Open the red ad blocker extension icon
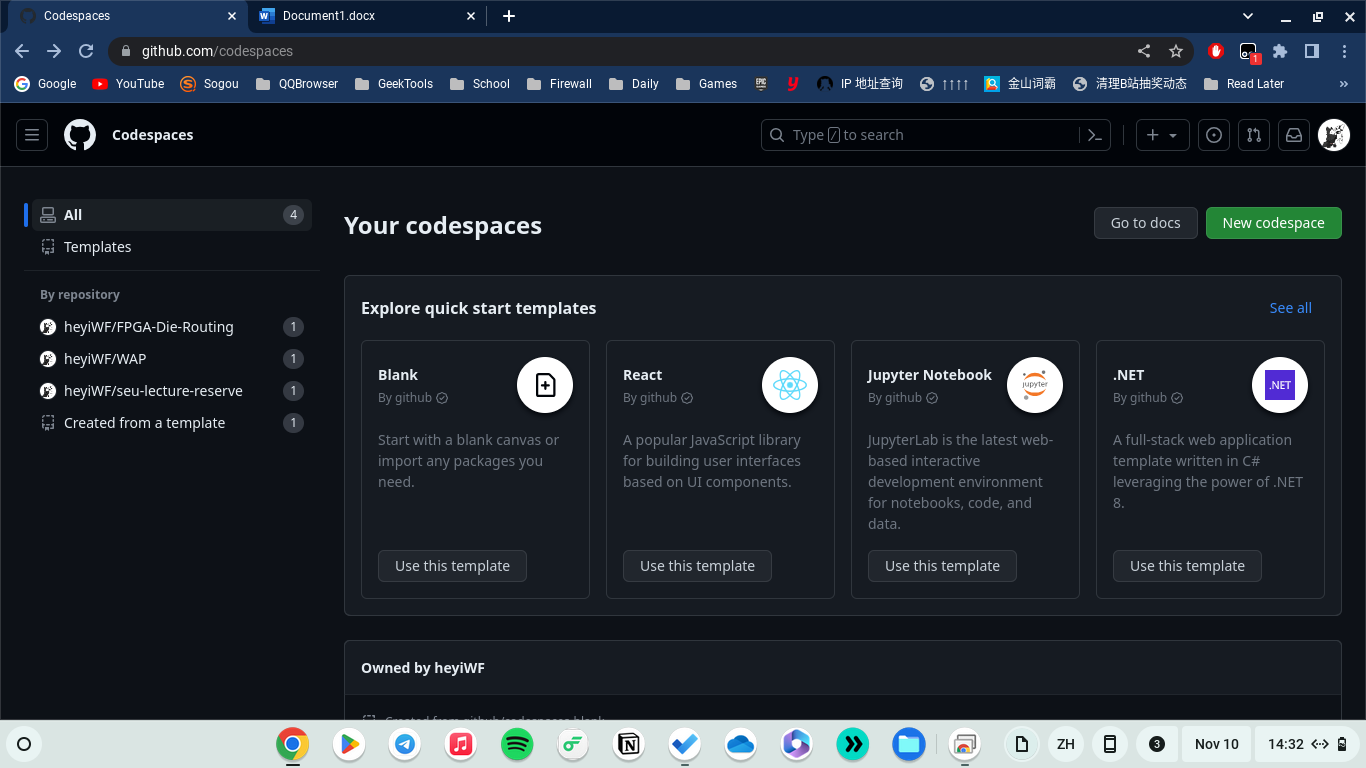1366x768 pixels. tap(1216, 51)
